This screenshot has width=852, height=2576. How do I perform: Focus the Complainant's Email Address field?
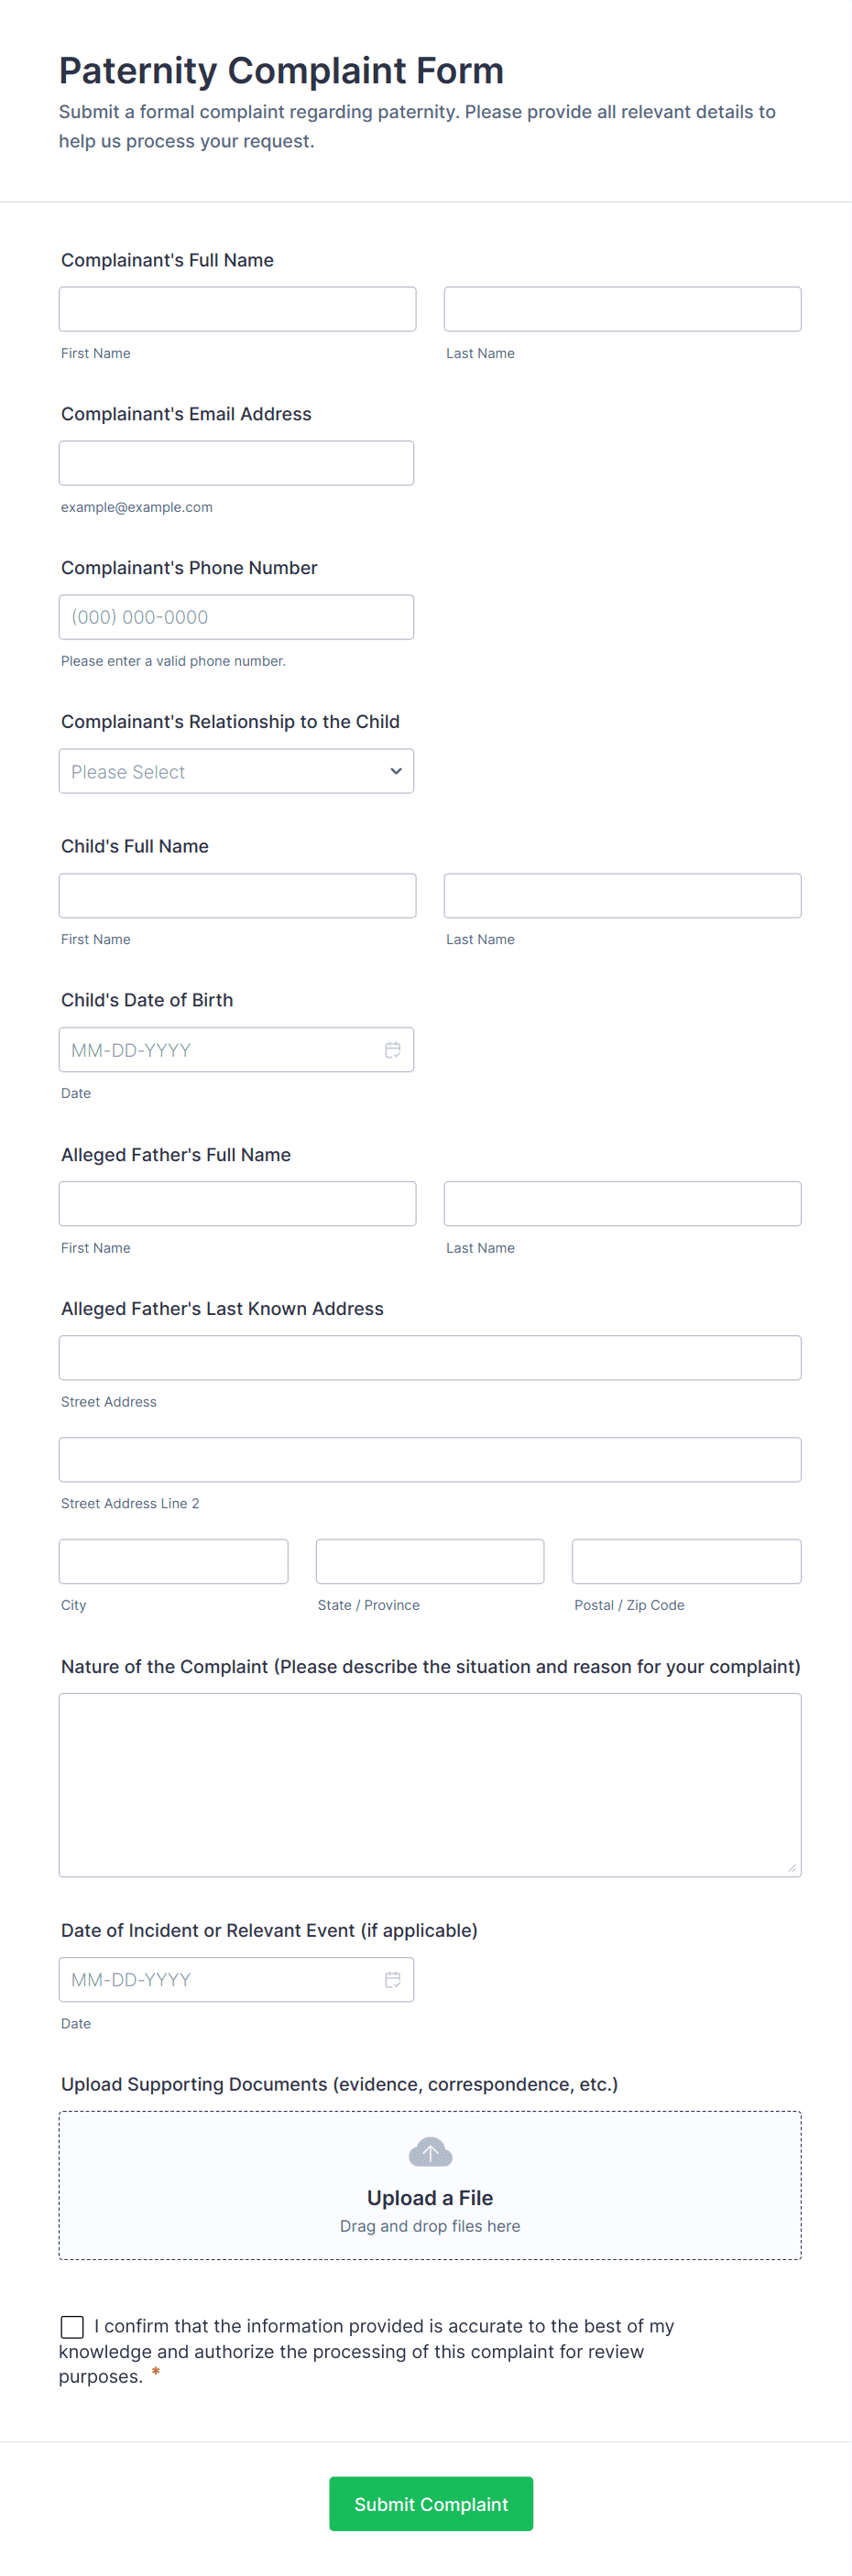(236, 463)
